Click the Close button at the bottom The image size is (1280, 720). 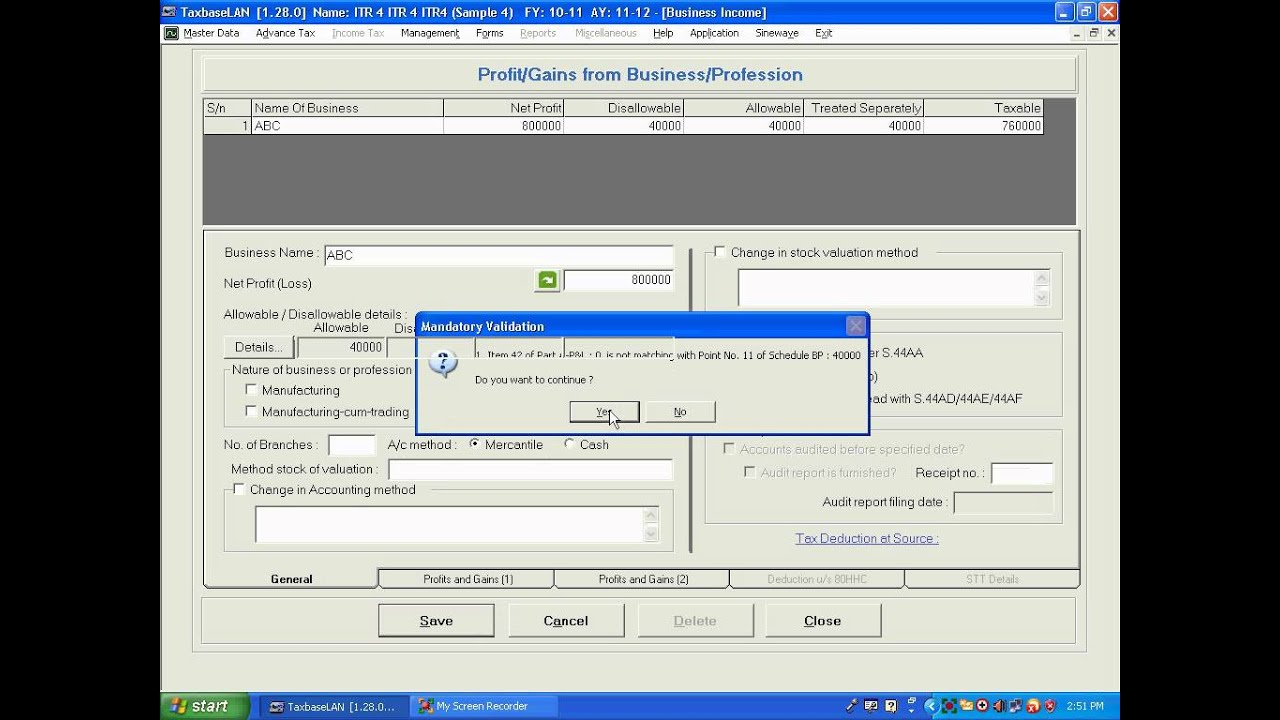click(823, 620)
